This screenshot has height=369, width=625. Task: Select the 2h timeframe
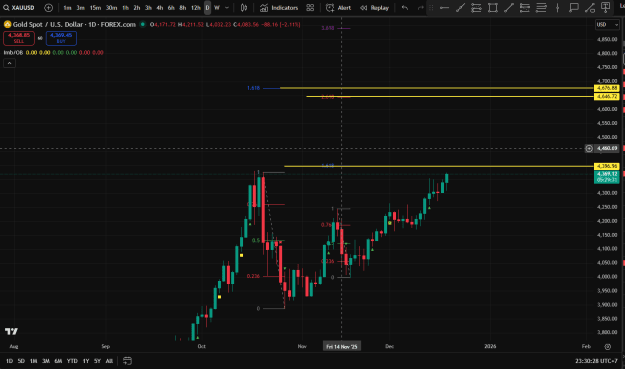137,8
